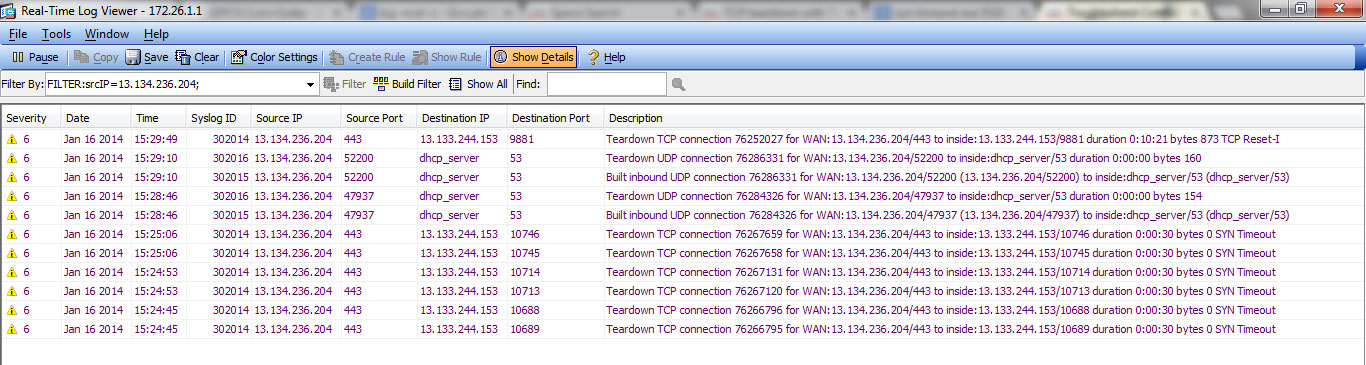
Task: Clear the log entries
Action: [197, 57]
